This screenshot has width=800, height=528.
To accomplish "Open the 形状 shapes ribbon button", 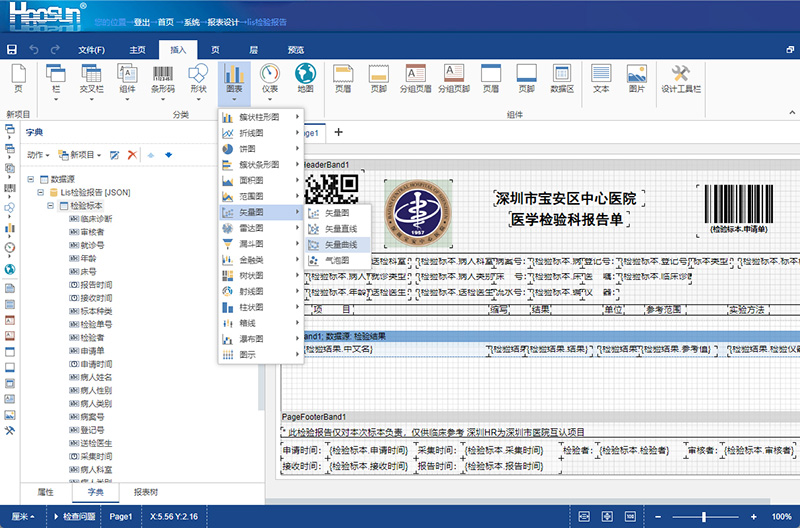I will 198,82.
